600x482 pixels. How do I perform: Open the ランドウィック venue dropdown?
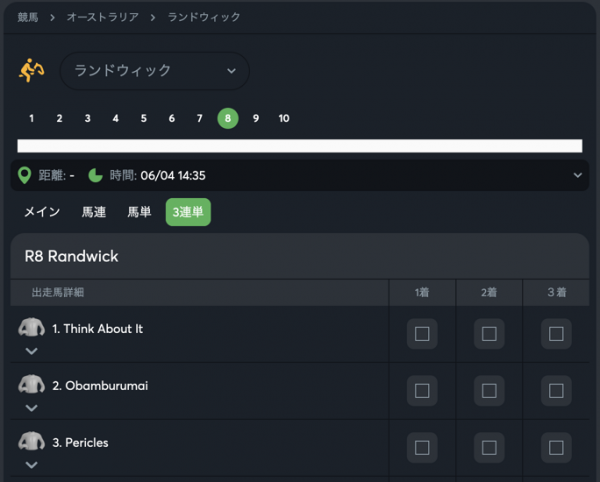(x=155, y=71)
